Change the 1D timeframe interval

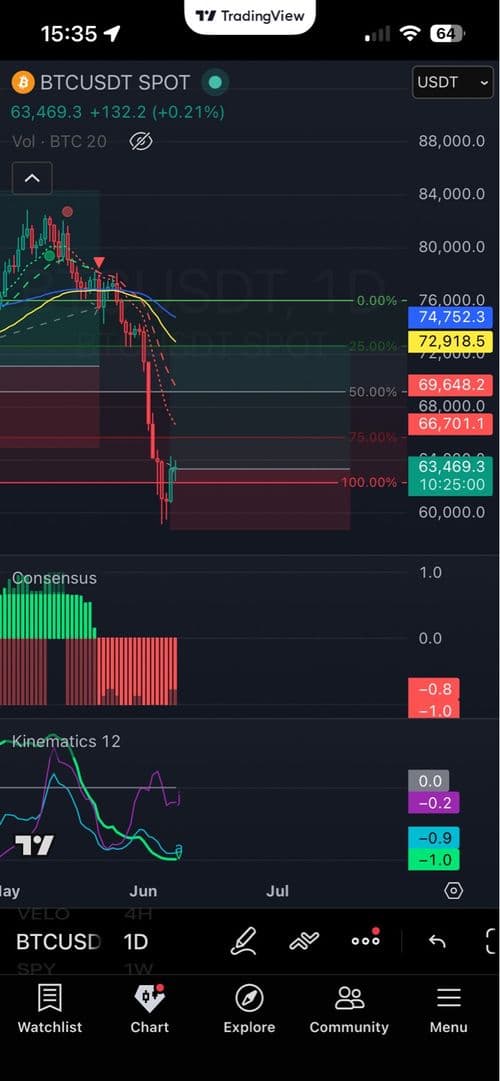tap(136, 942)
